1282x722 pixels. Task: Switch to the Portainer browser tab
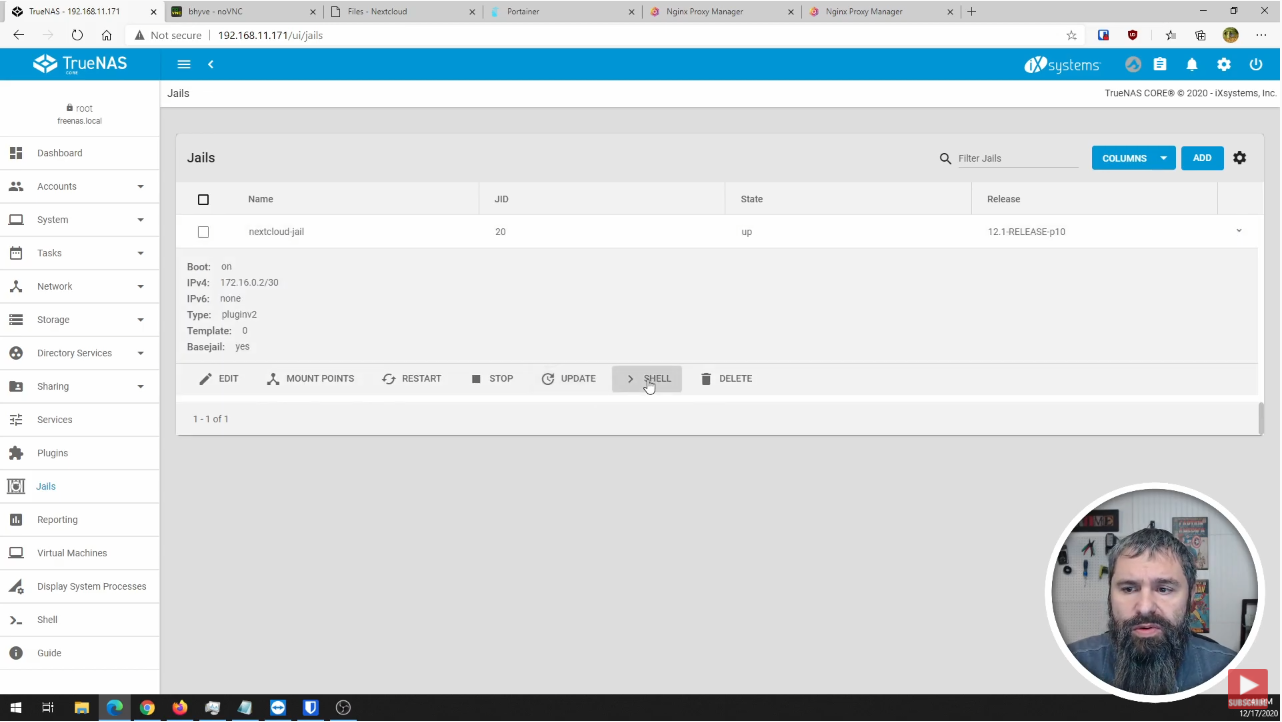click(x=561, y=12)
